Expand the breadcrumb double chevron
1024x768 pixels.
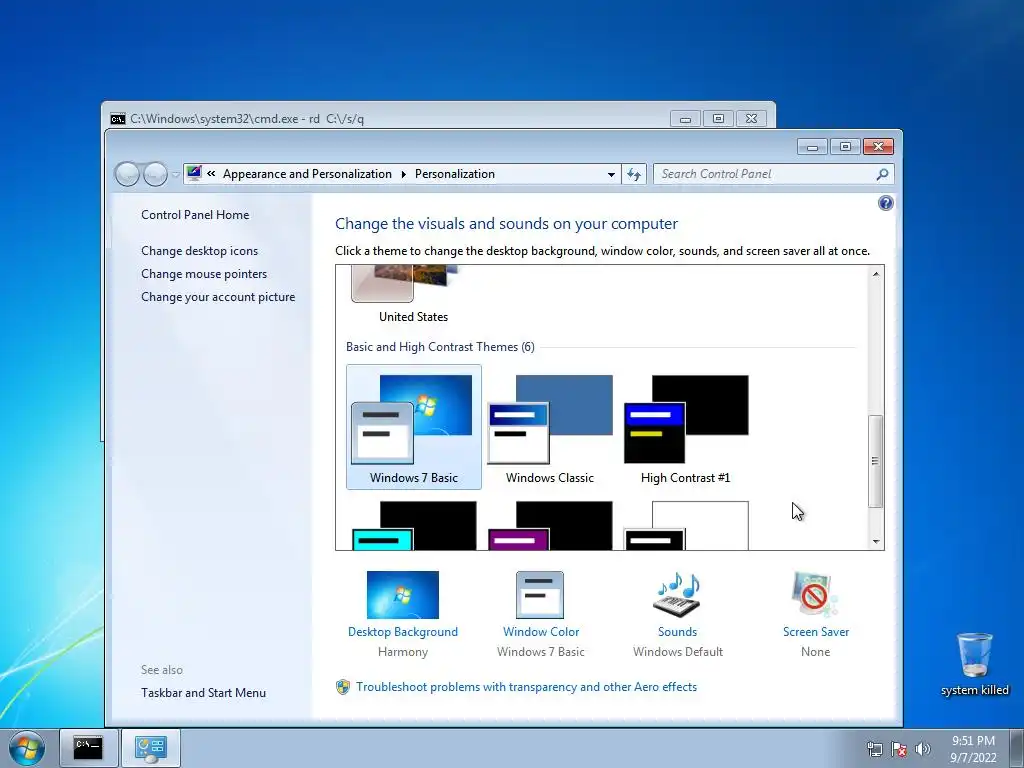tap(211, 174)
